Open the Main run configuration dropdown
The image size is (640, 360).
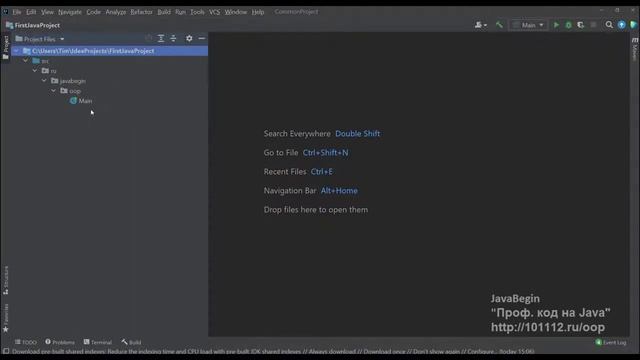coord(528,25)
